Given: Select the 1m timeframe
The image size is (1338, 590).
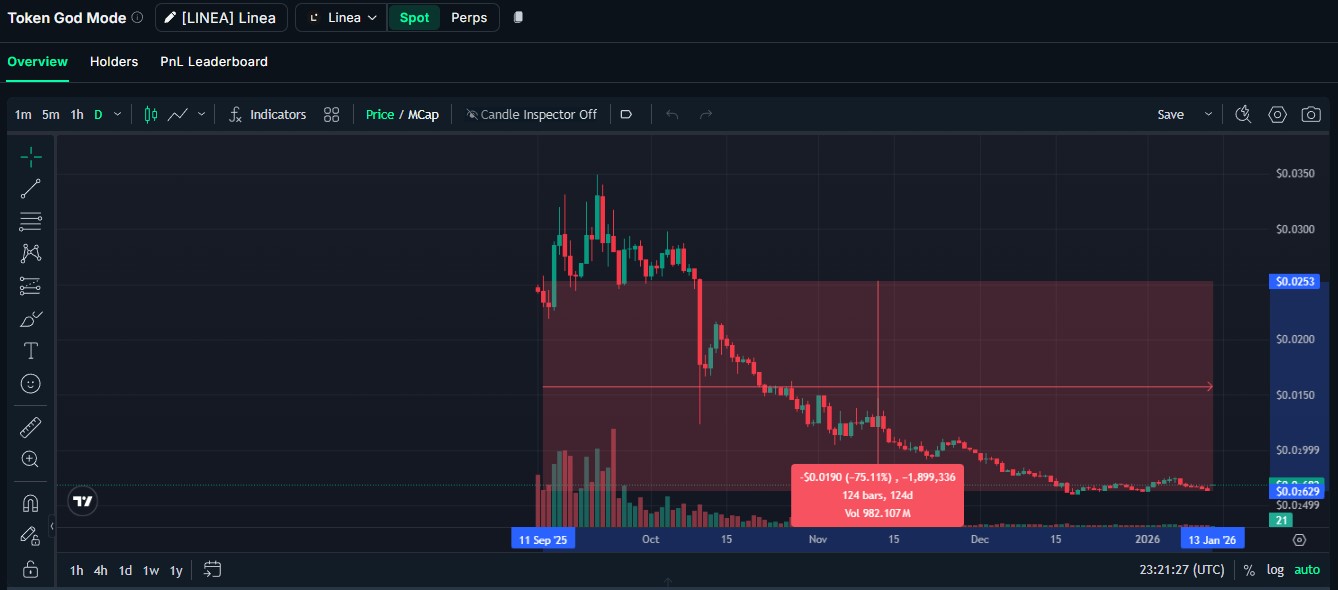Looking at the screenshot, I should 23,115.
